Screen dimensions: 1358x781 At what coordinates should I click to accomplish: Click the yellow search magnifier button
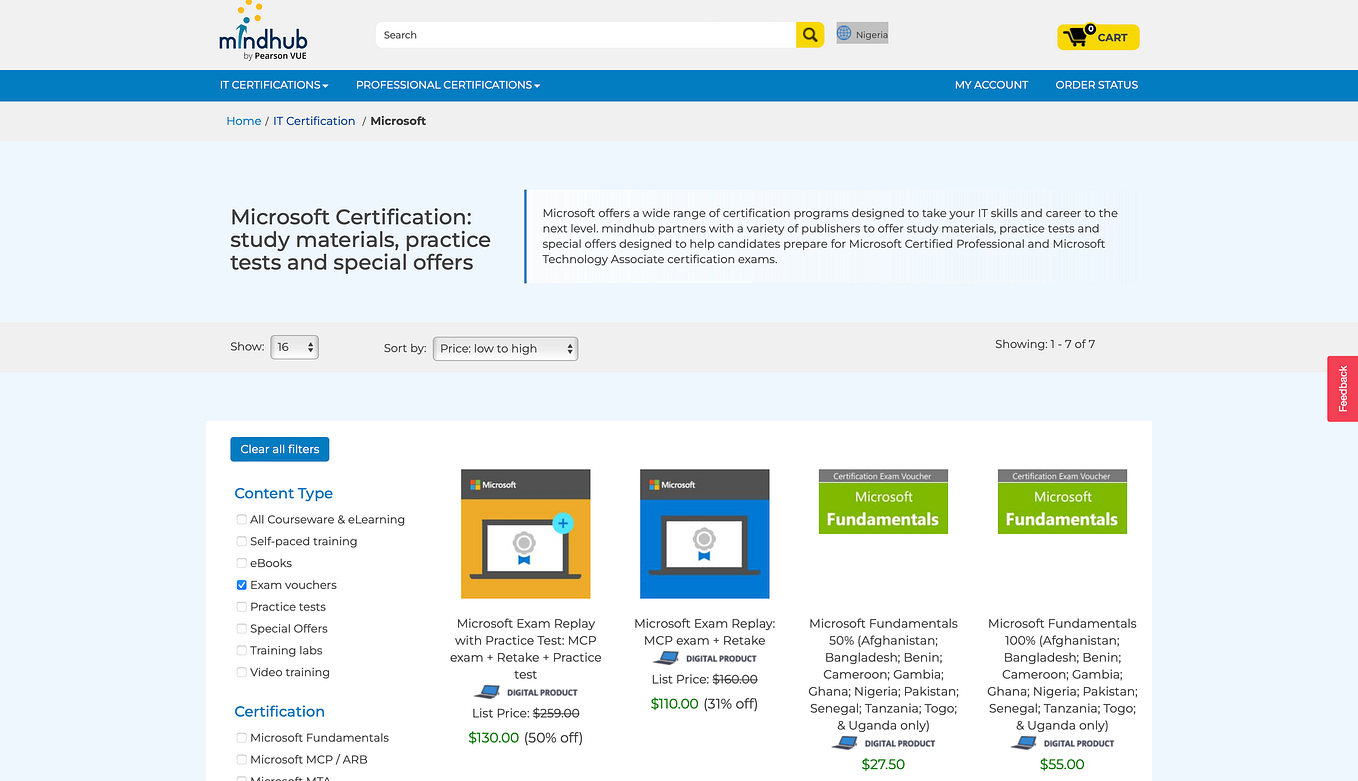pos(810,35)
